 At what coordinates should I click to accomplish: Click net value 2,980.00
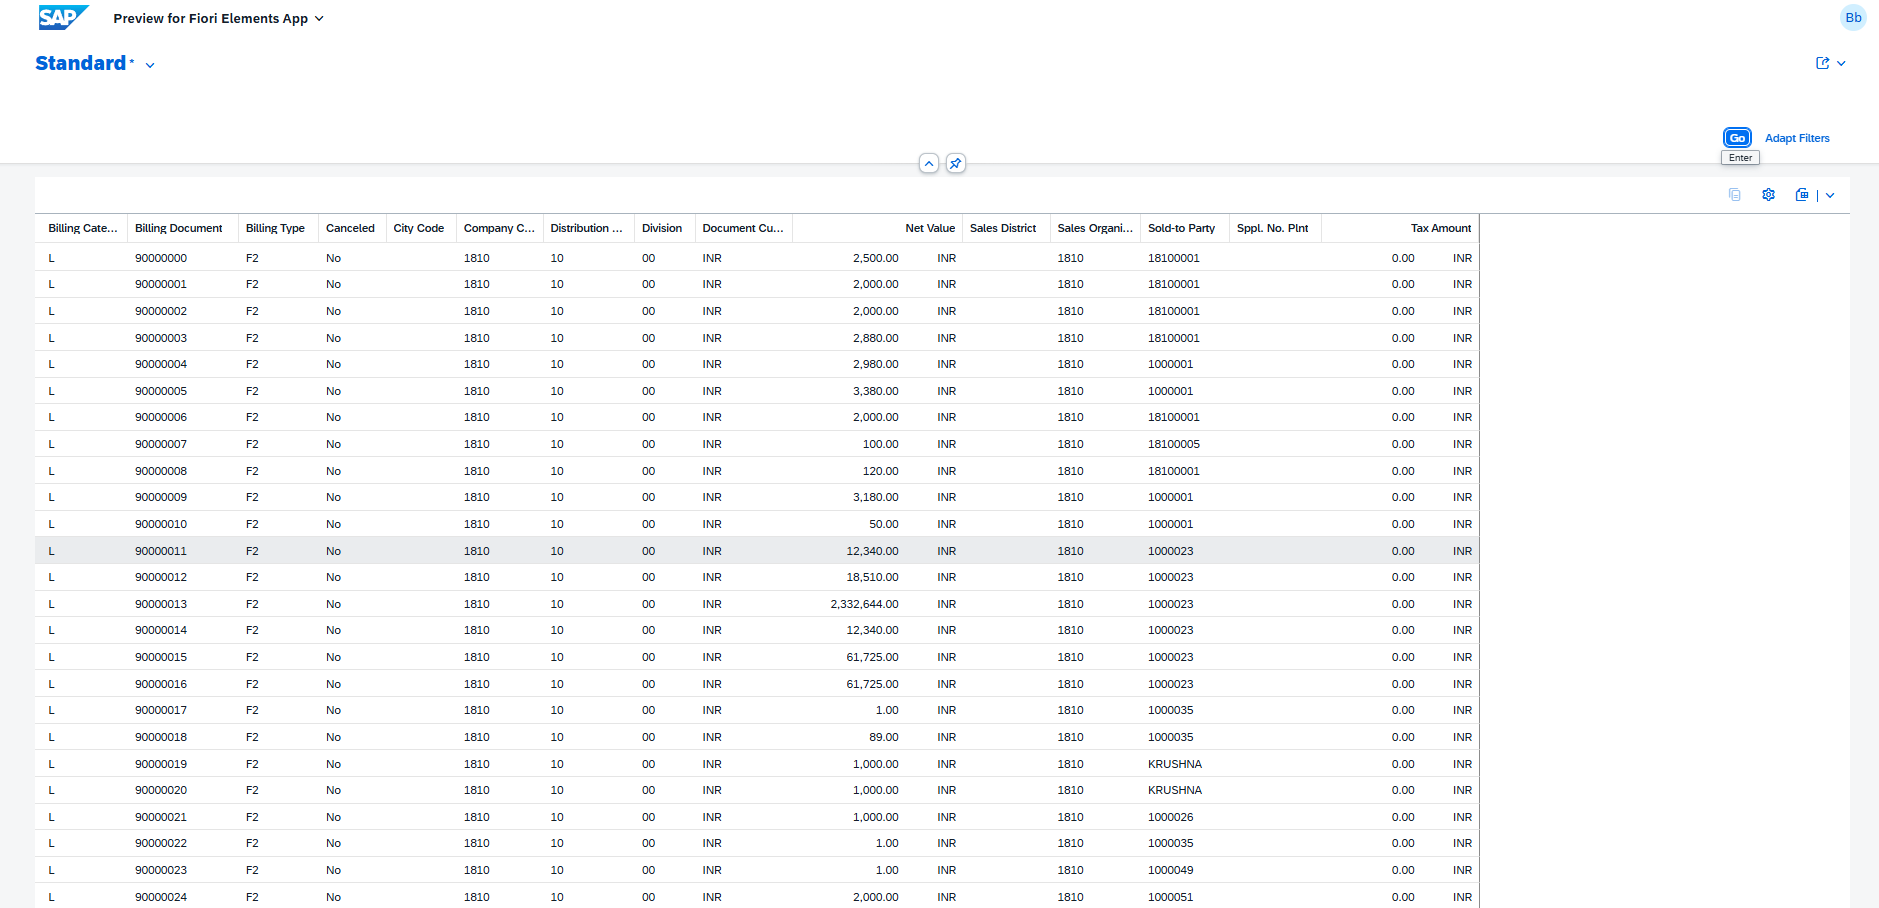(875, 364)
